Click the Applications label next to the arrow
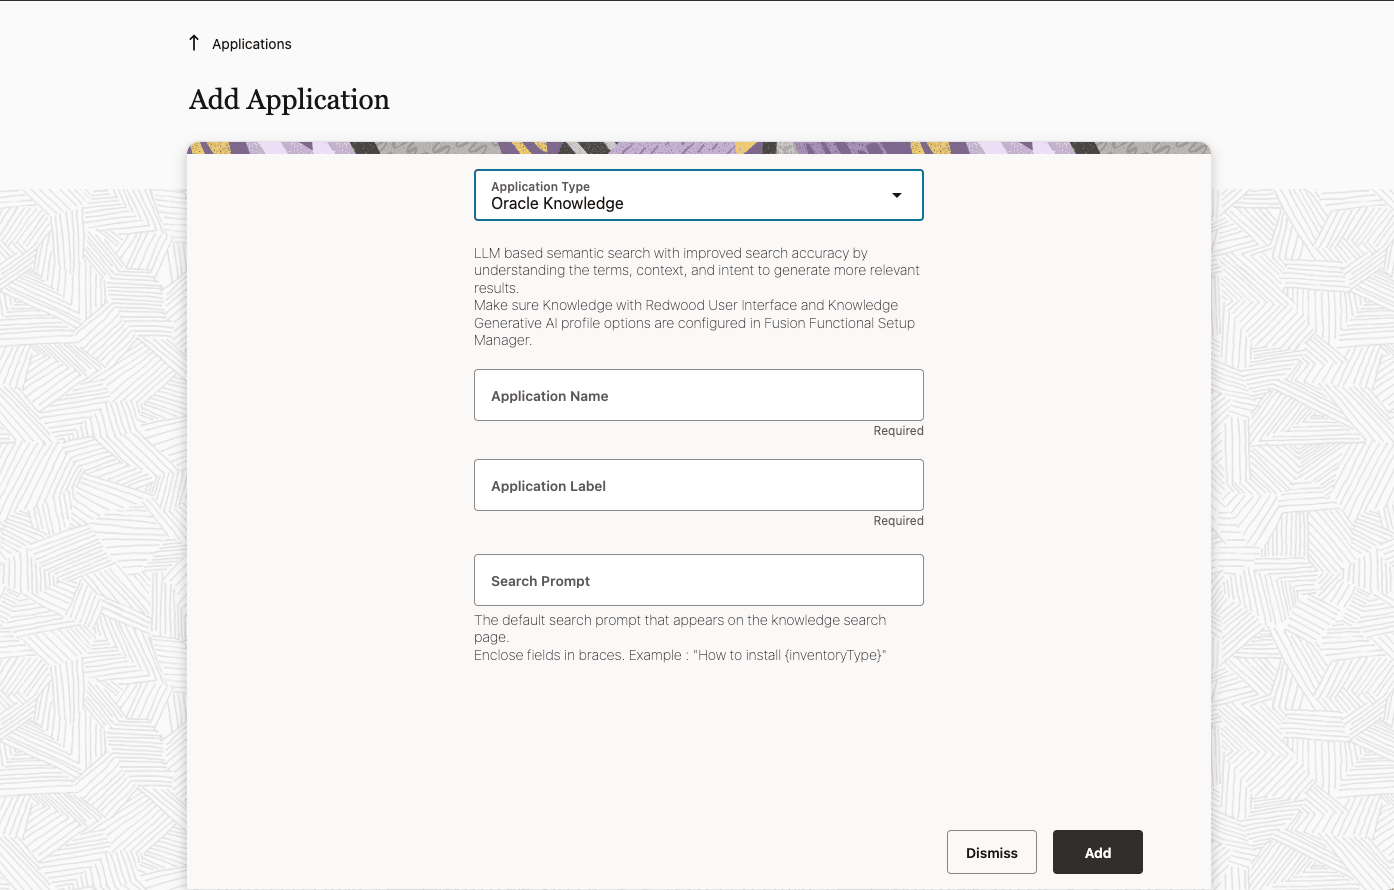The width and height of the screenshot is (1394, 890). point(251,43)
